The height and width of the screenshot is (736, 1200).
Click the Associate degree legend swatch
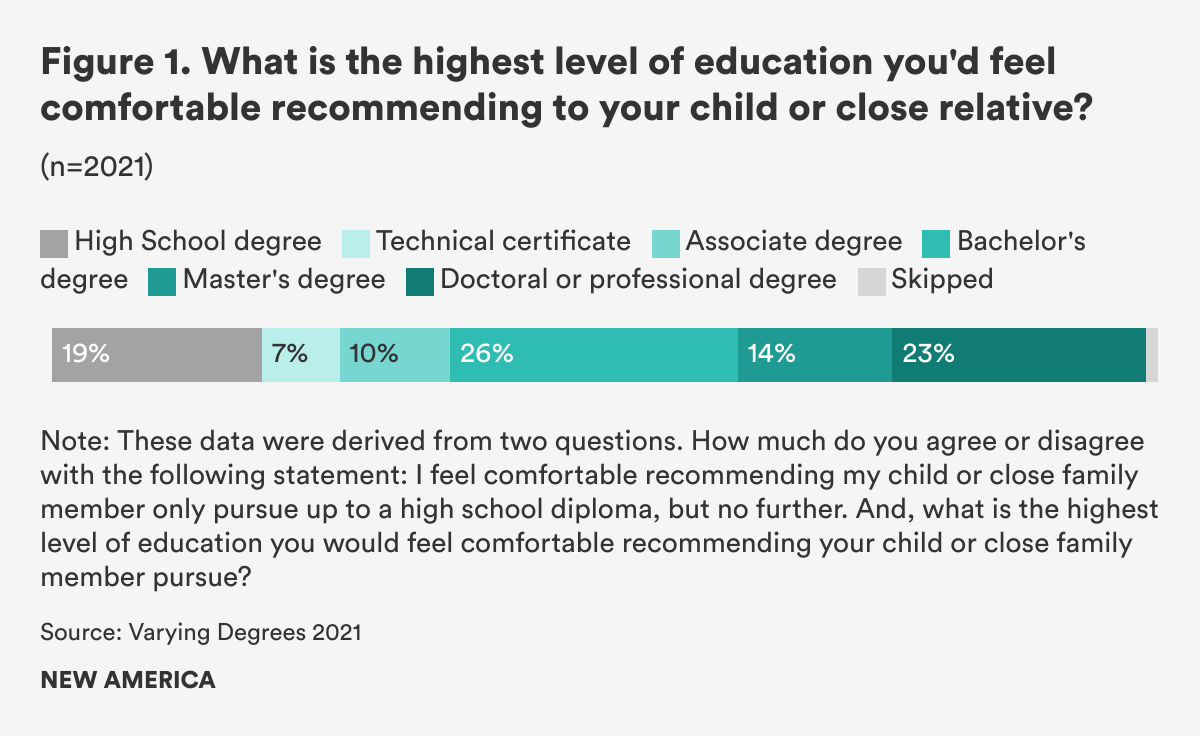[666, 243]
